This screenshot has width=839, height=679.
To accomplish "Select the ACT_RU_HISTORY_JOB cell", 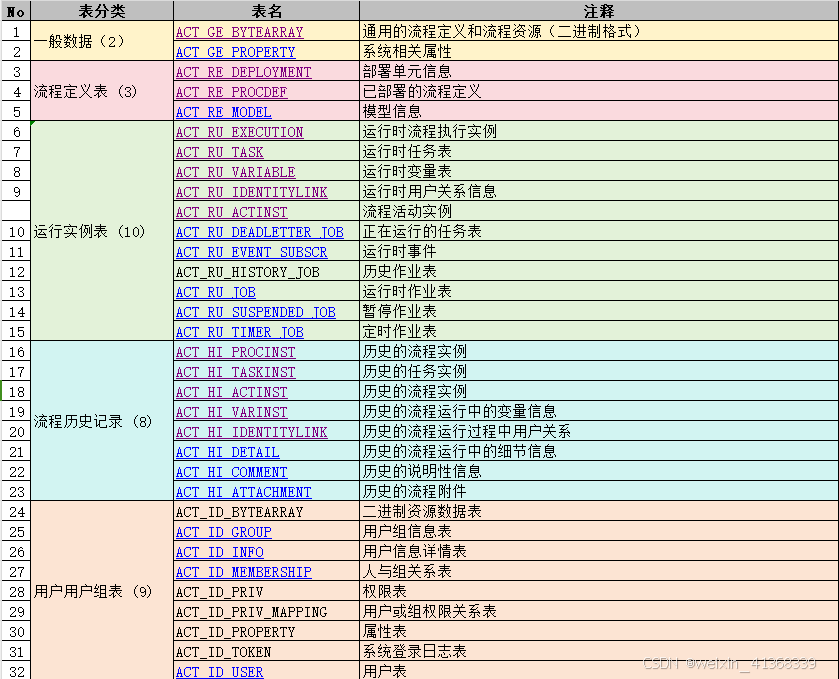I will (x=266, y=272).
